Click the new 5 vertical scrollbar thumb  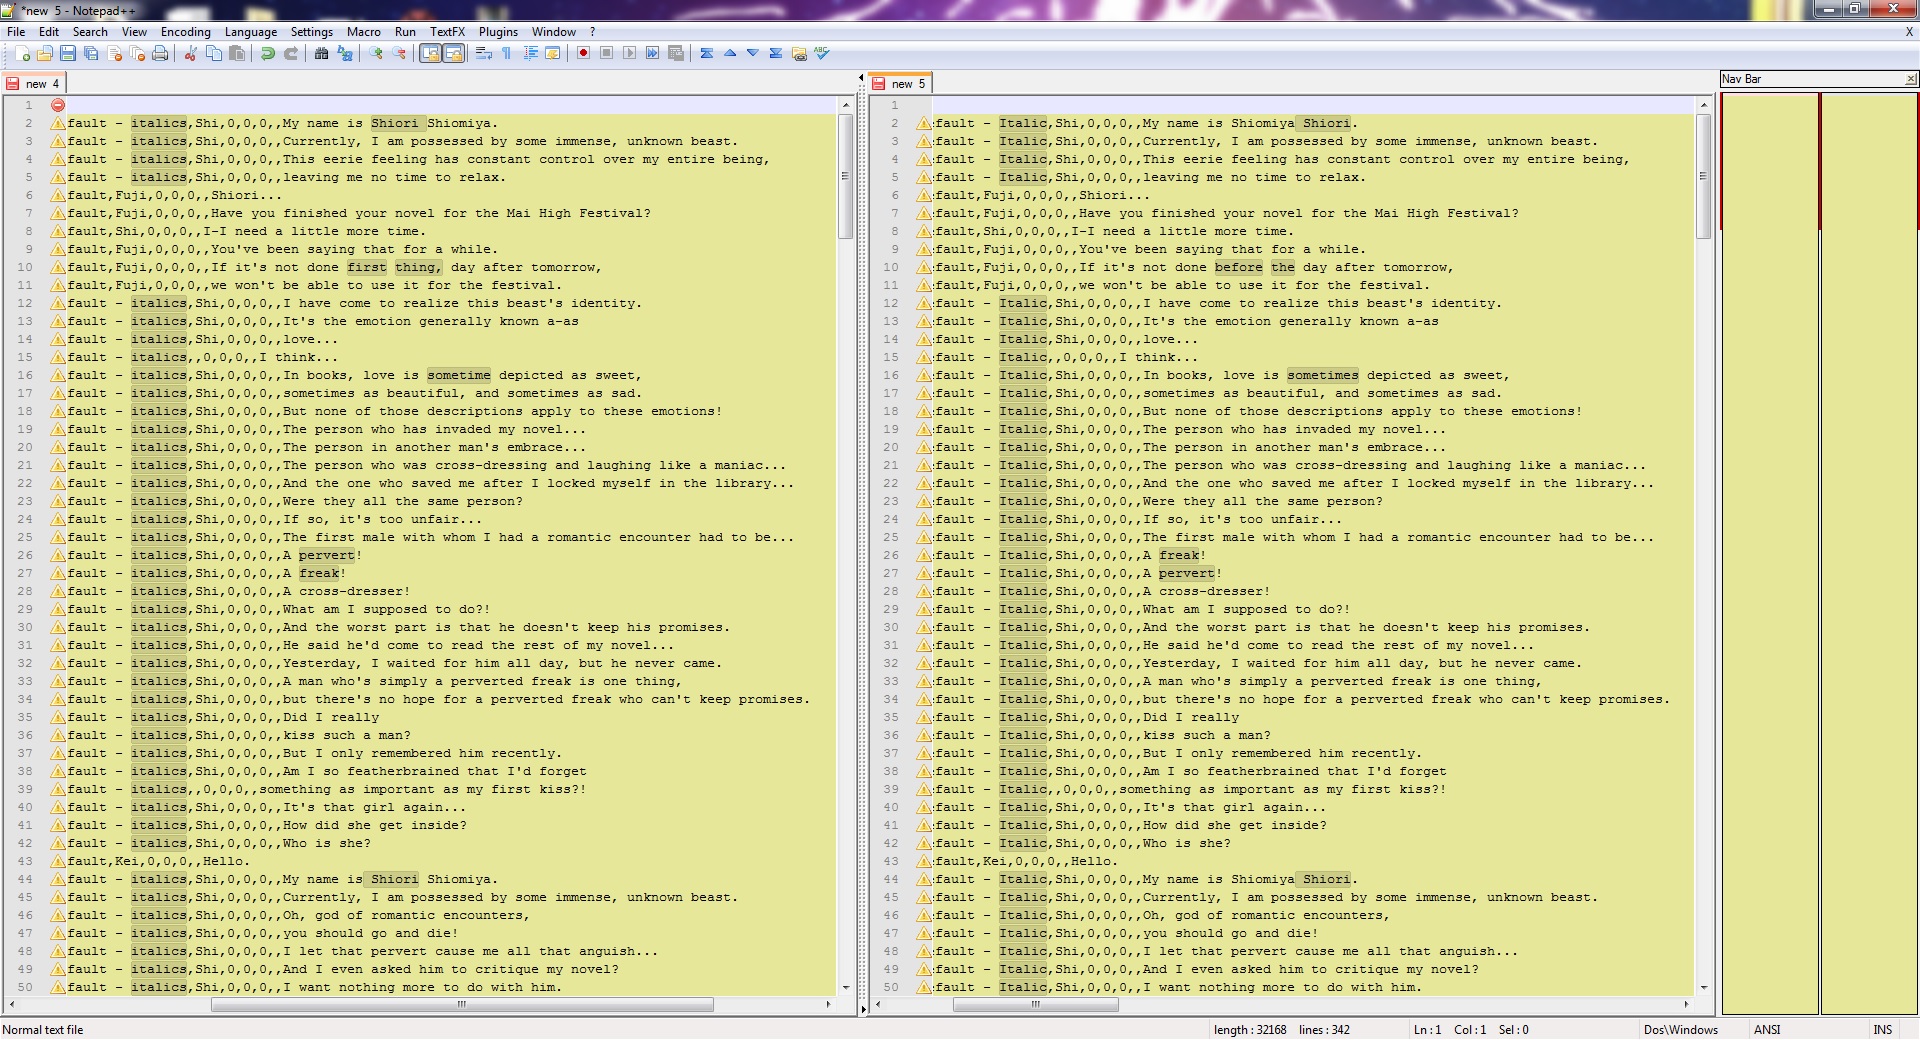(1704, 176)
